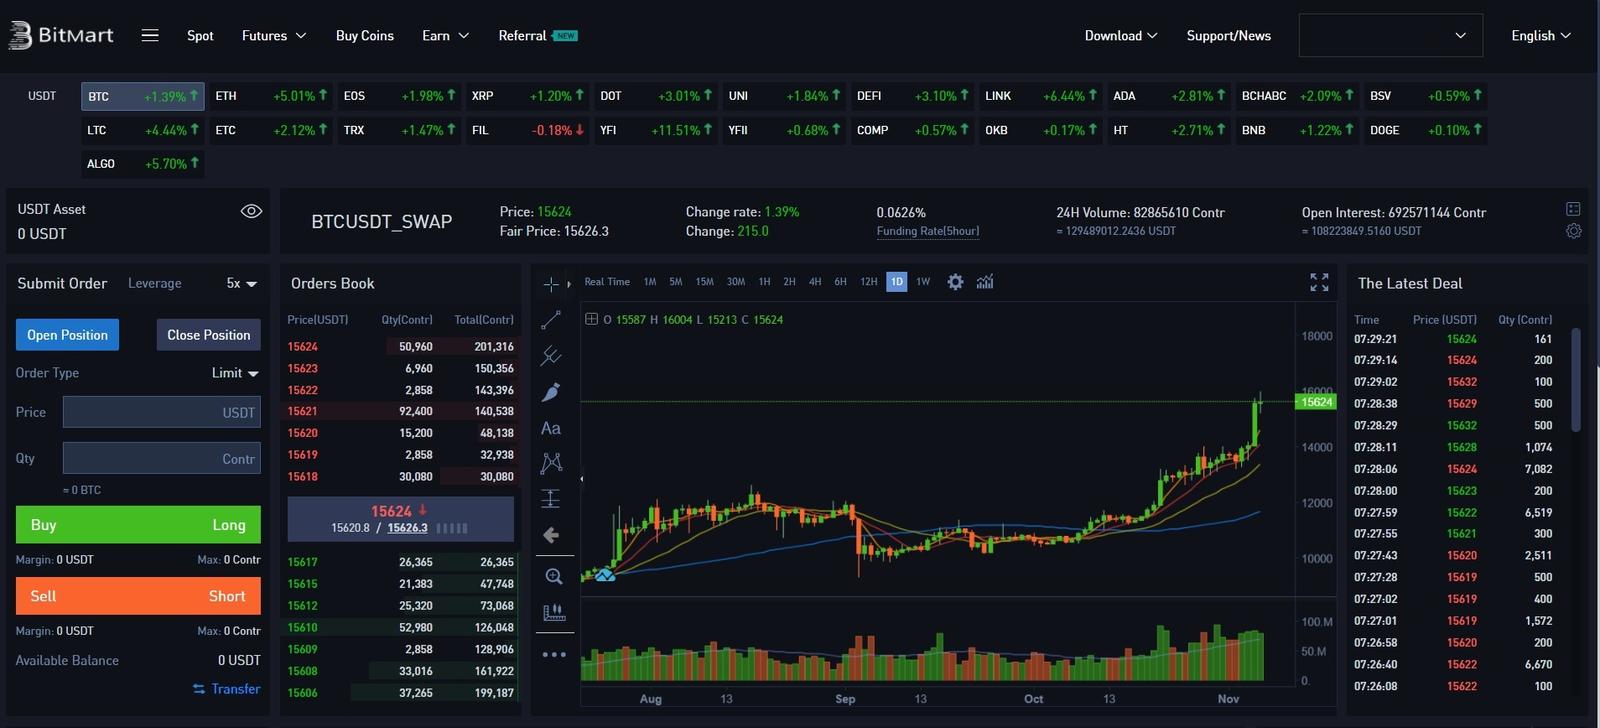Click the ruler measure chart tool
The height and width of the screenshot is (728, 1600).
click(553, 612)
